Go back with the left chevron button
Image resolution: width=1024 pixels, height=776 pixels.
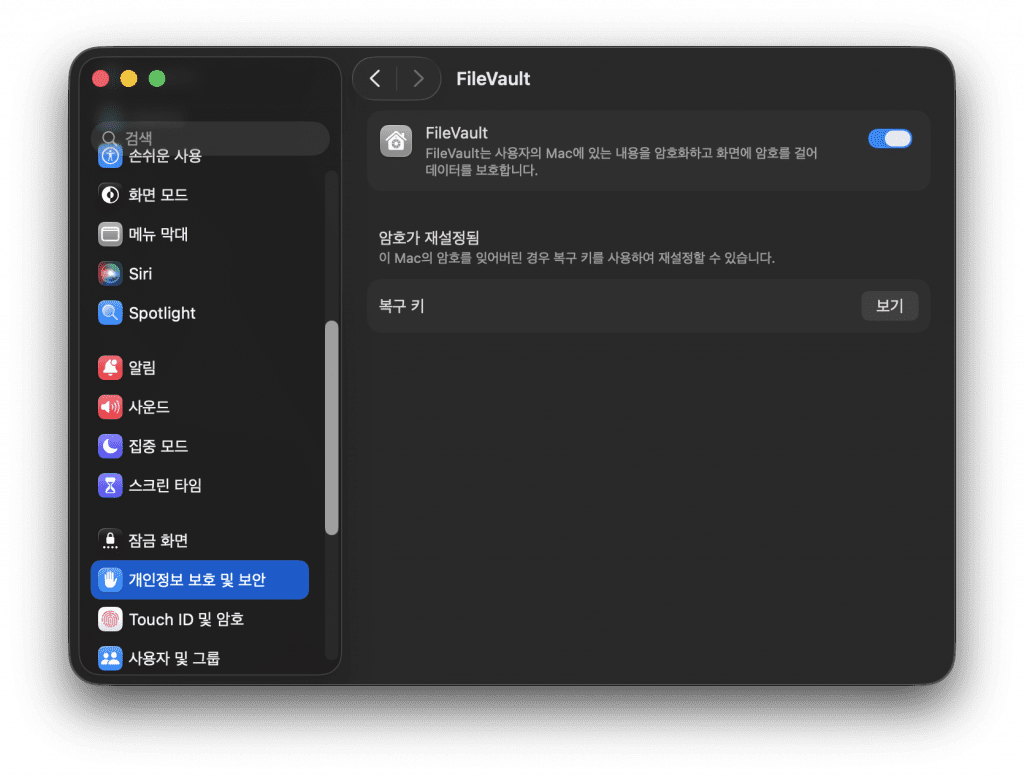click(x=375, y=79)
